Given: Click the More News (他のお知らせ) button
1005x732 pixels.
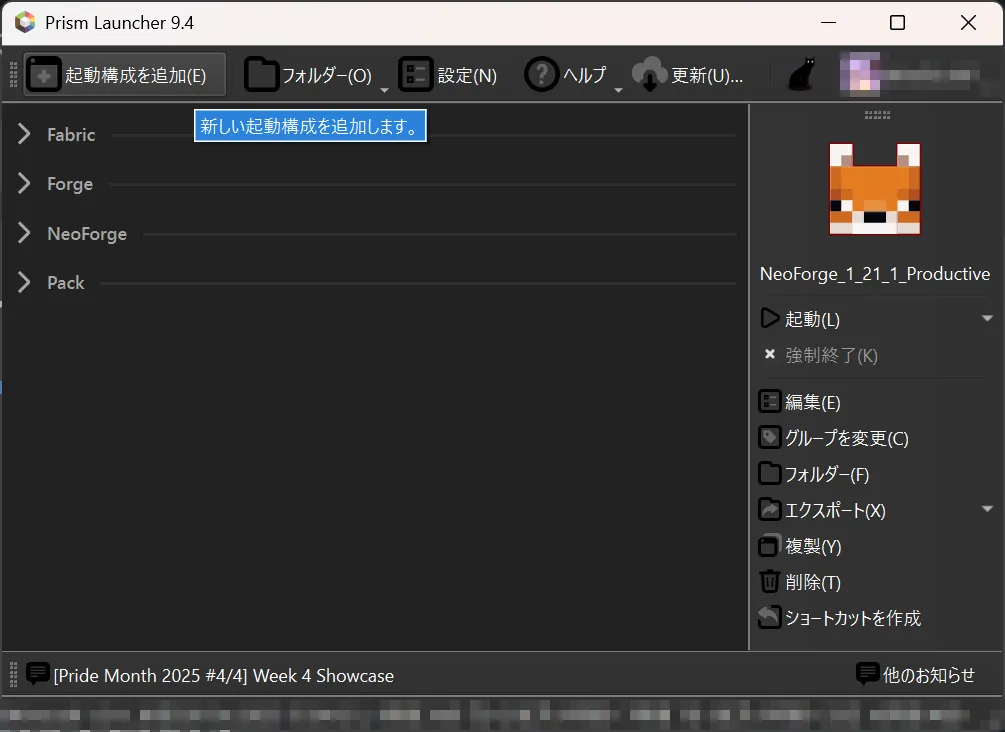Looking at the screenshot, I should click(x=916, y=675).
